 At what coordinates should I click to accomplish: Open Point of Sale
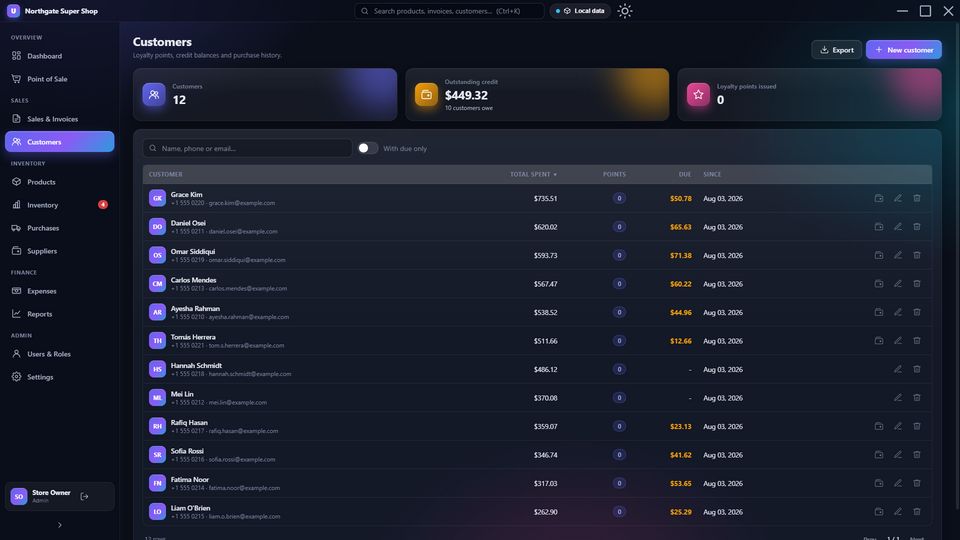pos(59,79)
